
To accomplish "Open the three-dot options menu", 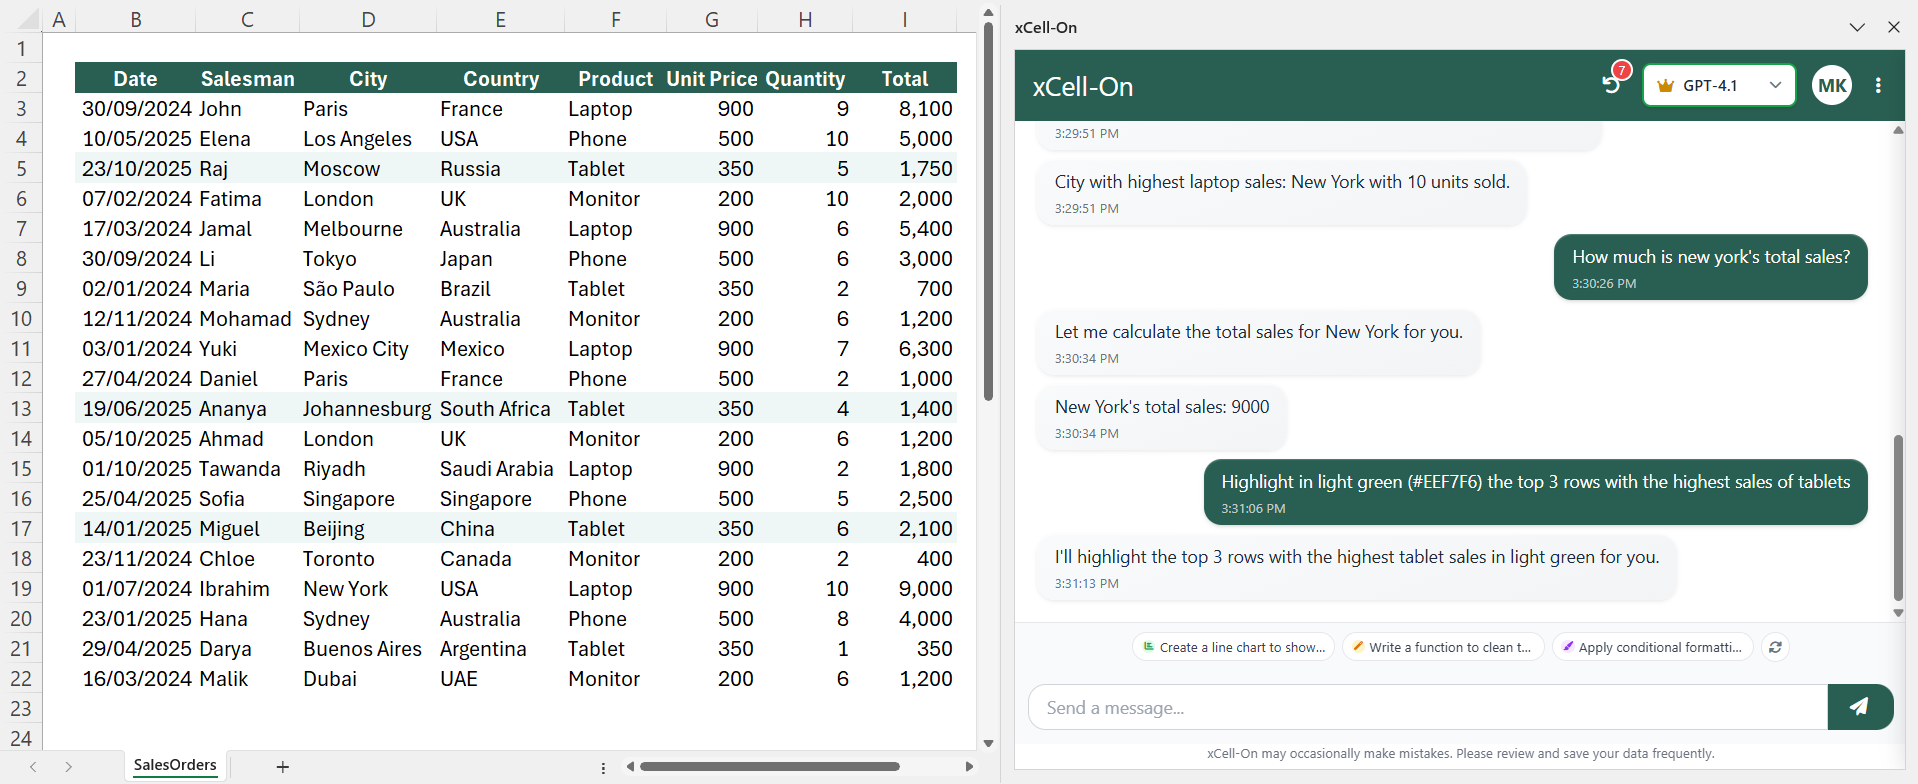I will click(1878, 86).
